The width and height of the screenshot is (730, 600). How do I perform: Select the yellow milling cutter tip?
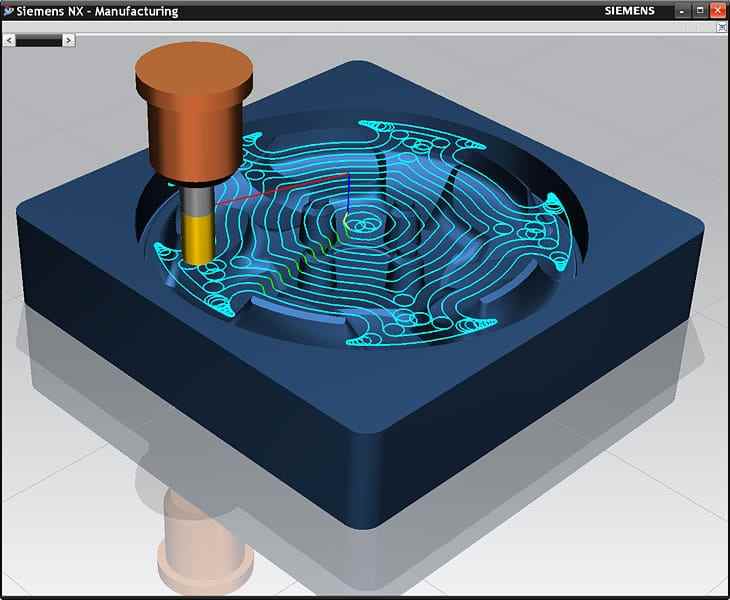[x=200, y=240]
